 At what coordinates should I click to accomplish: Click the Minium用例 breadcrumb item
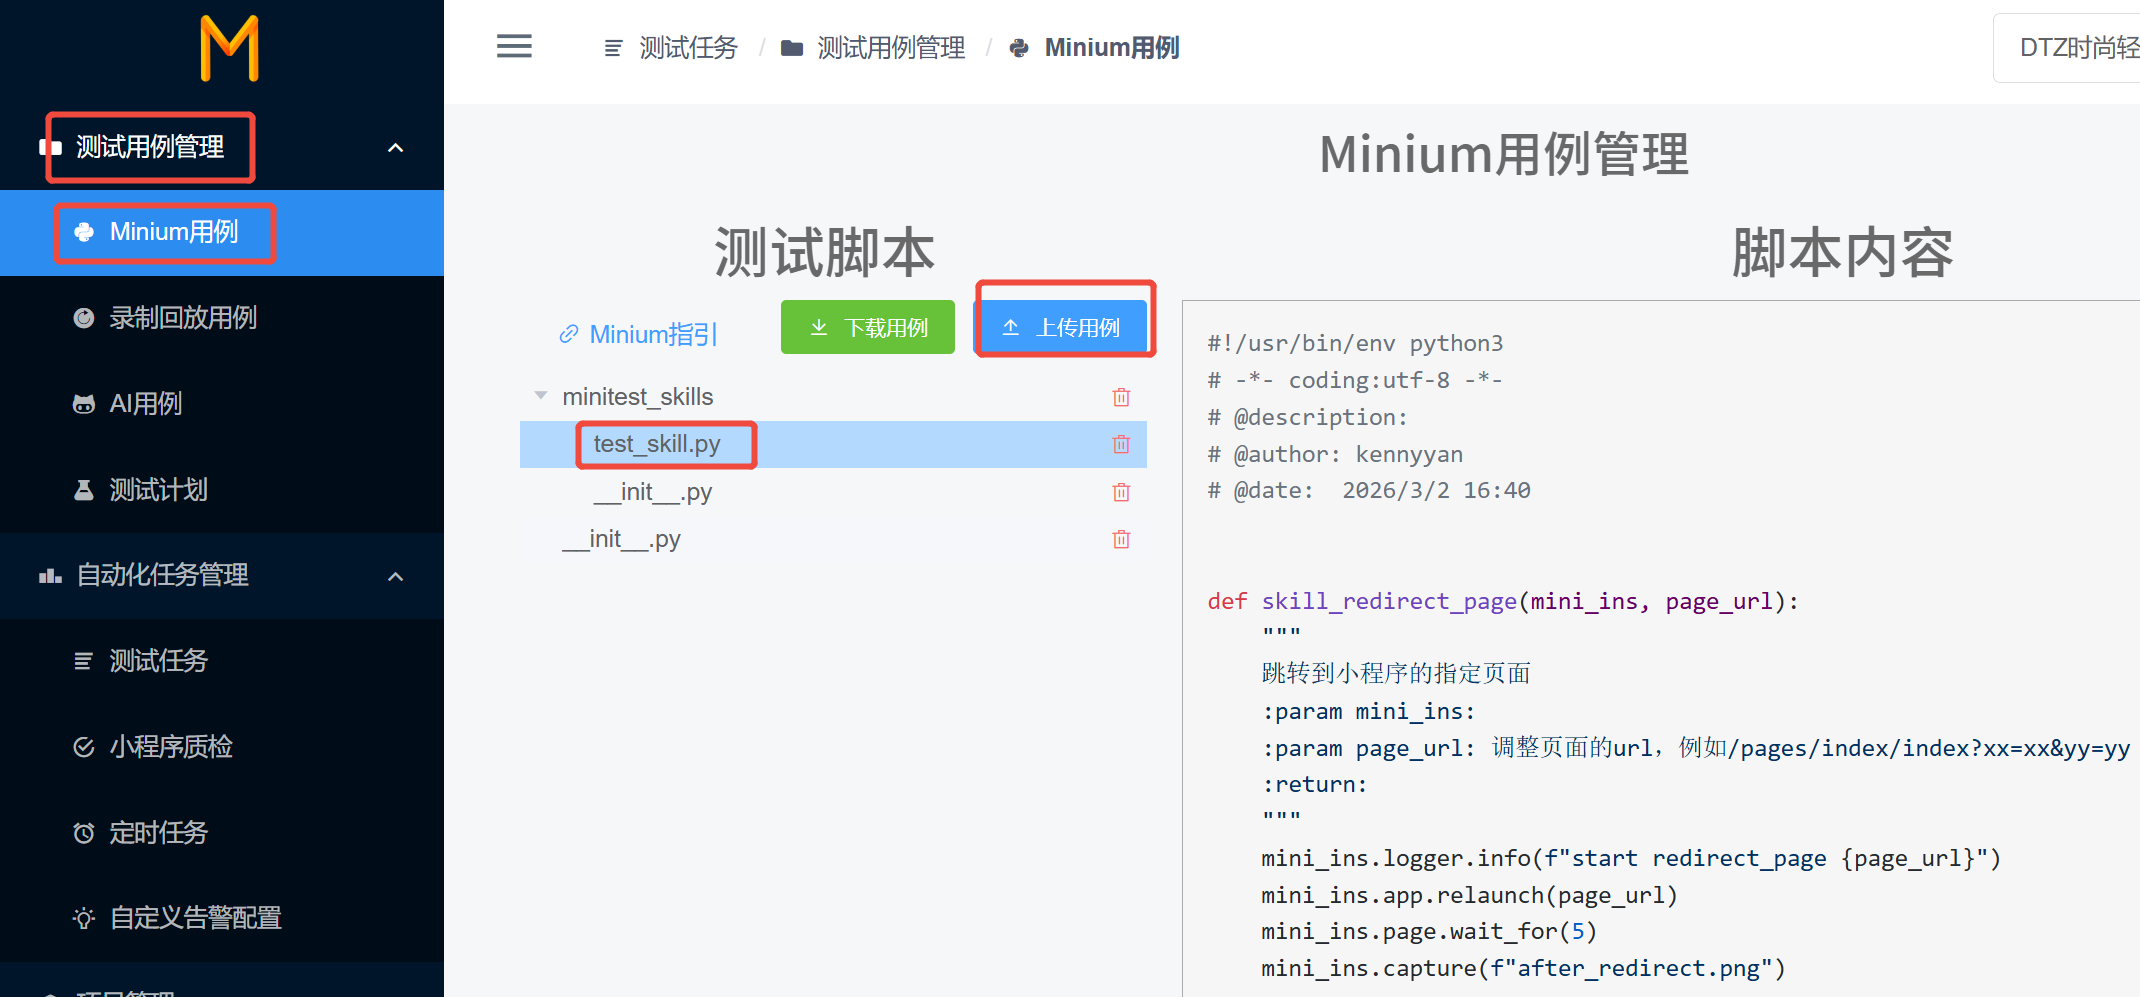(1112, 48)
